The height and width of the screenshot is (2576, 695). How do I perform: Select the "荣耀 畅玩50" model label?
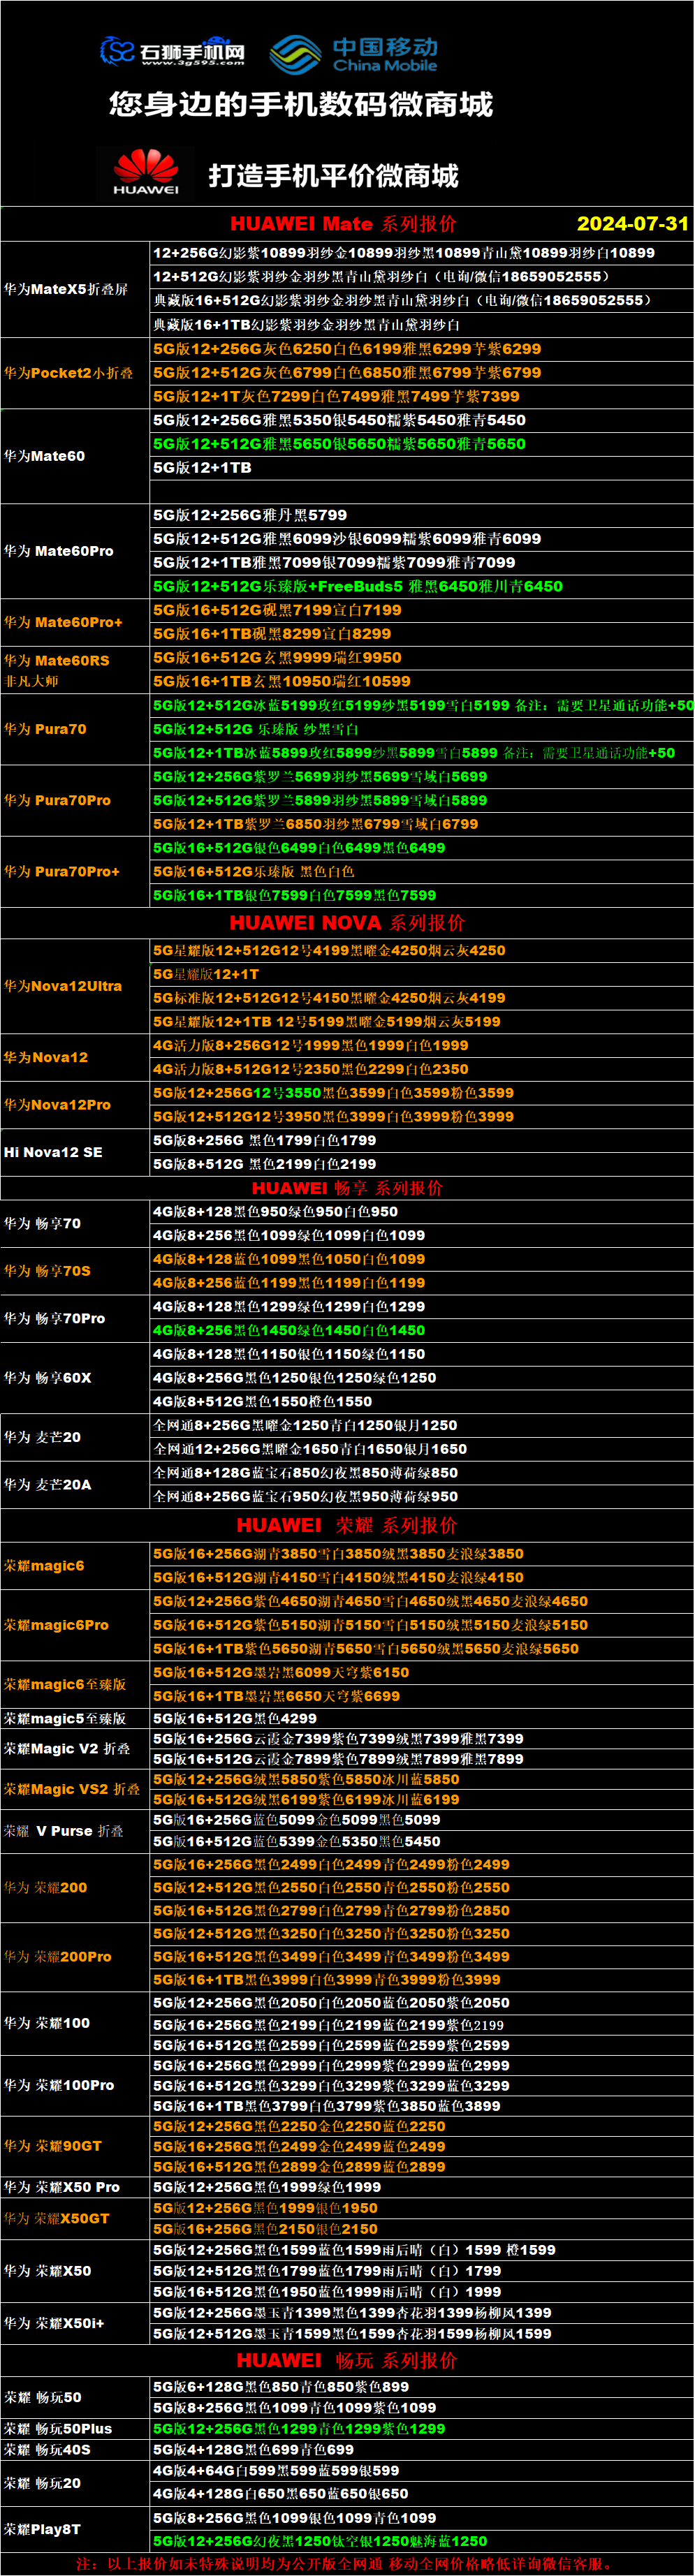(x=42, y=2398)
